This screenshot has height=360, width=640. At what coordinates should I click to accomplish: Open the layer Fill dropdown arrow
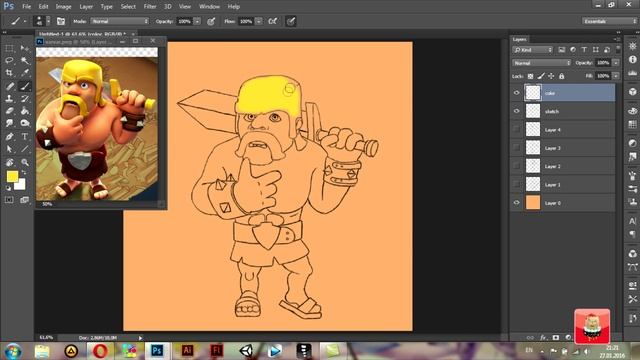616,76
